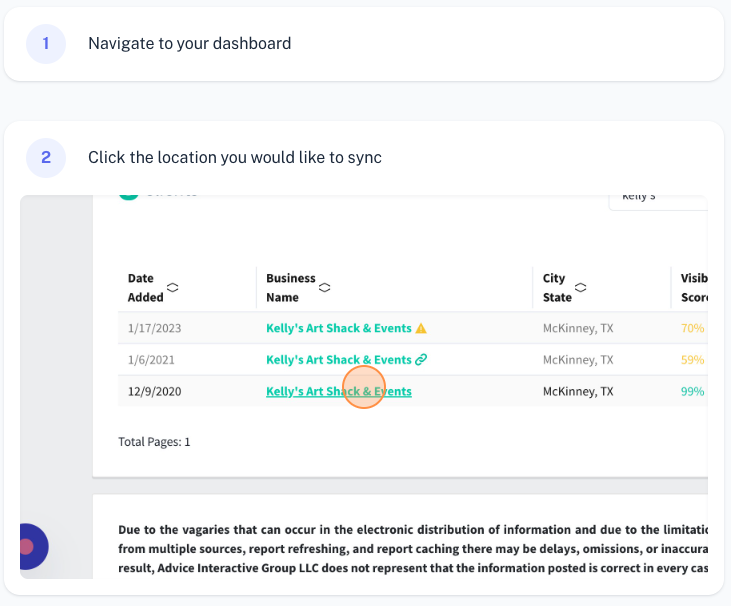The image size is (731, 606).
Task: Click McKinney, TX in the 1/17/2023 row
Action: point(578,328)
